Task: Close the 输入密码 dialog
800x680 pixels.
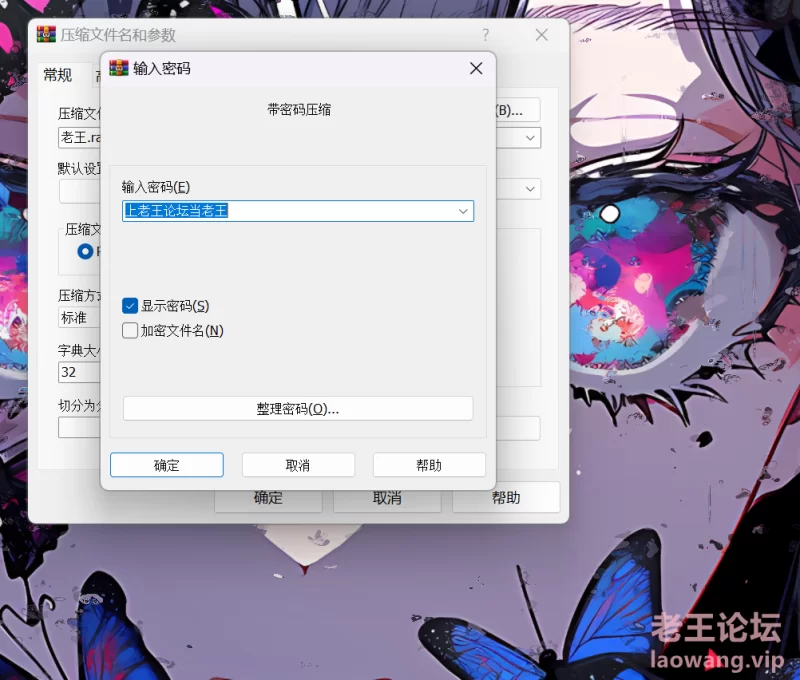Action: click(476, 68)
